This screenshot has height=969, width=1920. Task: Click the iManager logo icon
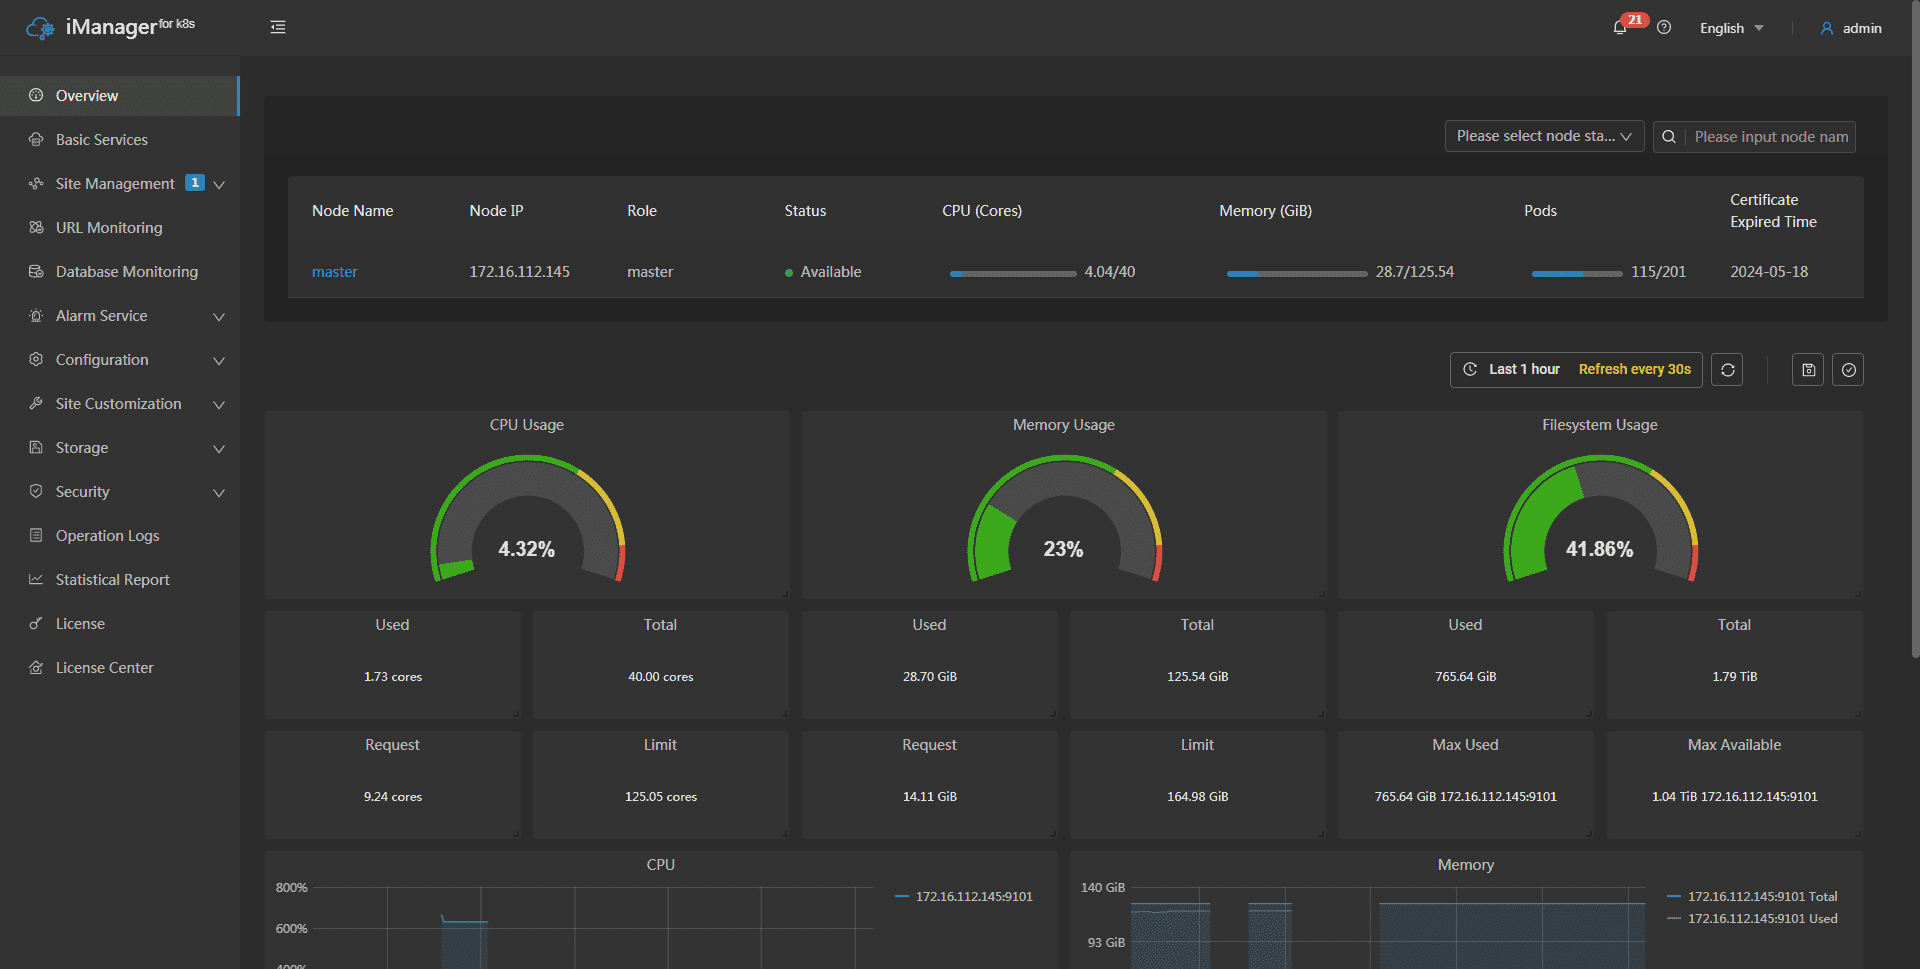coord(40,28)
